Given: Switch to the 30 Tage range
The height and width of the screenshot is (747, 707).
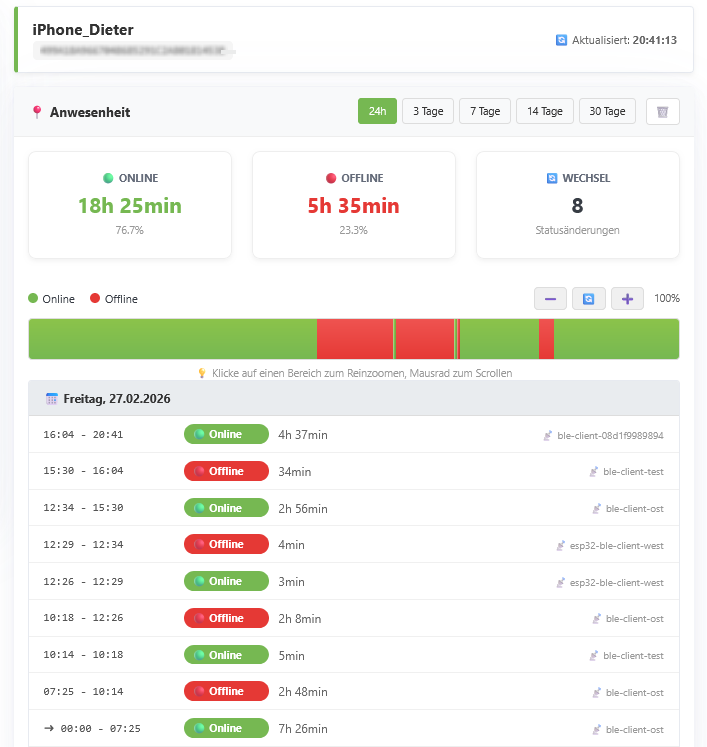Looking at the screenshot, I should 607,111.
